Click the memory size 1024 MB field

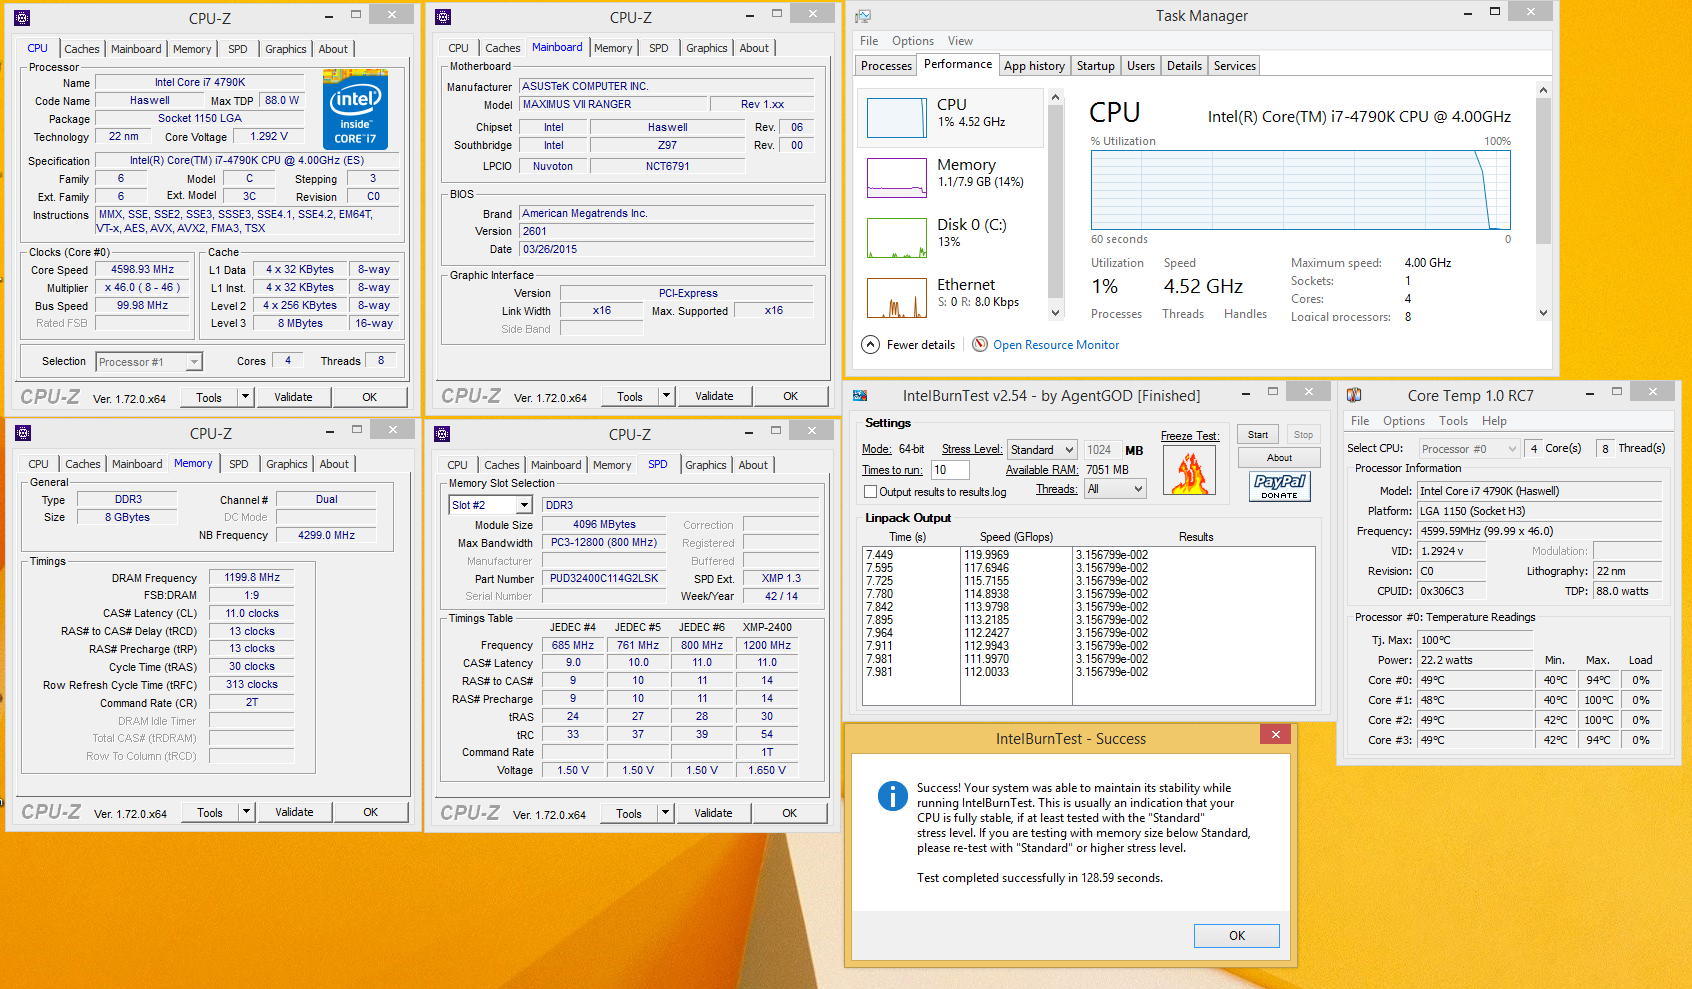(x=1101, y=450)
